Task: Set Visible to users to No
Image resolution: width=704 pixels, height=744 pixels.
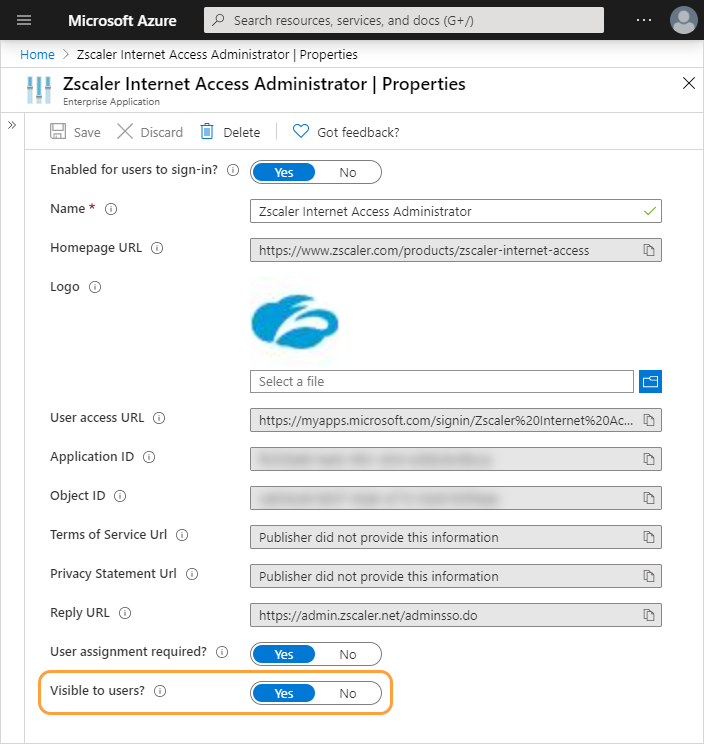Action: pyautogui.click(x=348, y=693)
